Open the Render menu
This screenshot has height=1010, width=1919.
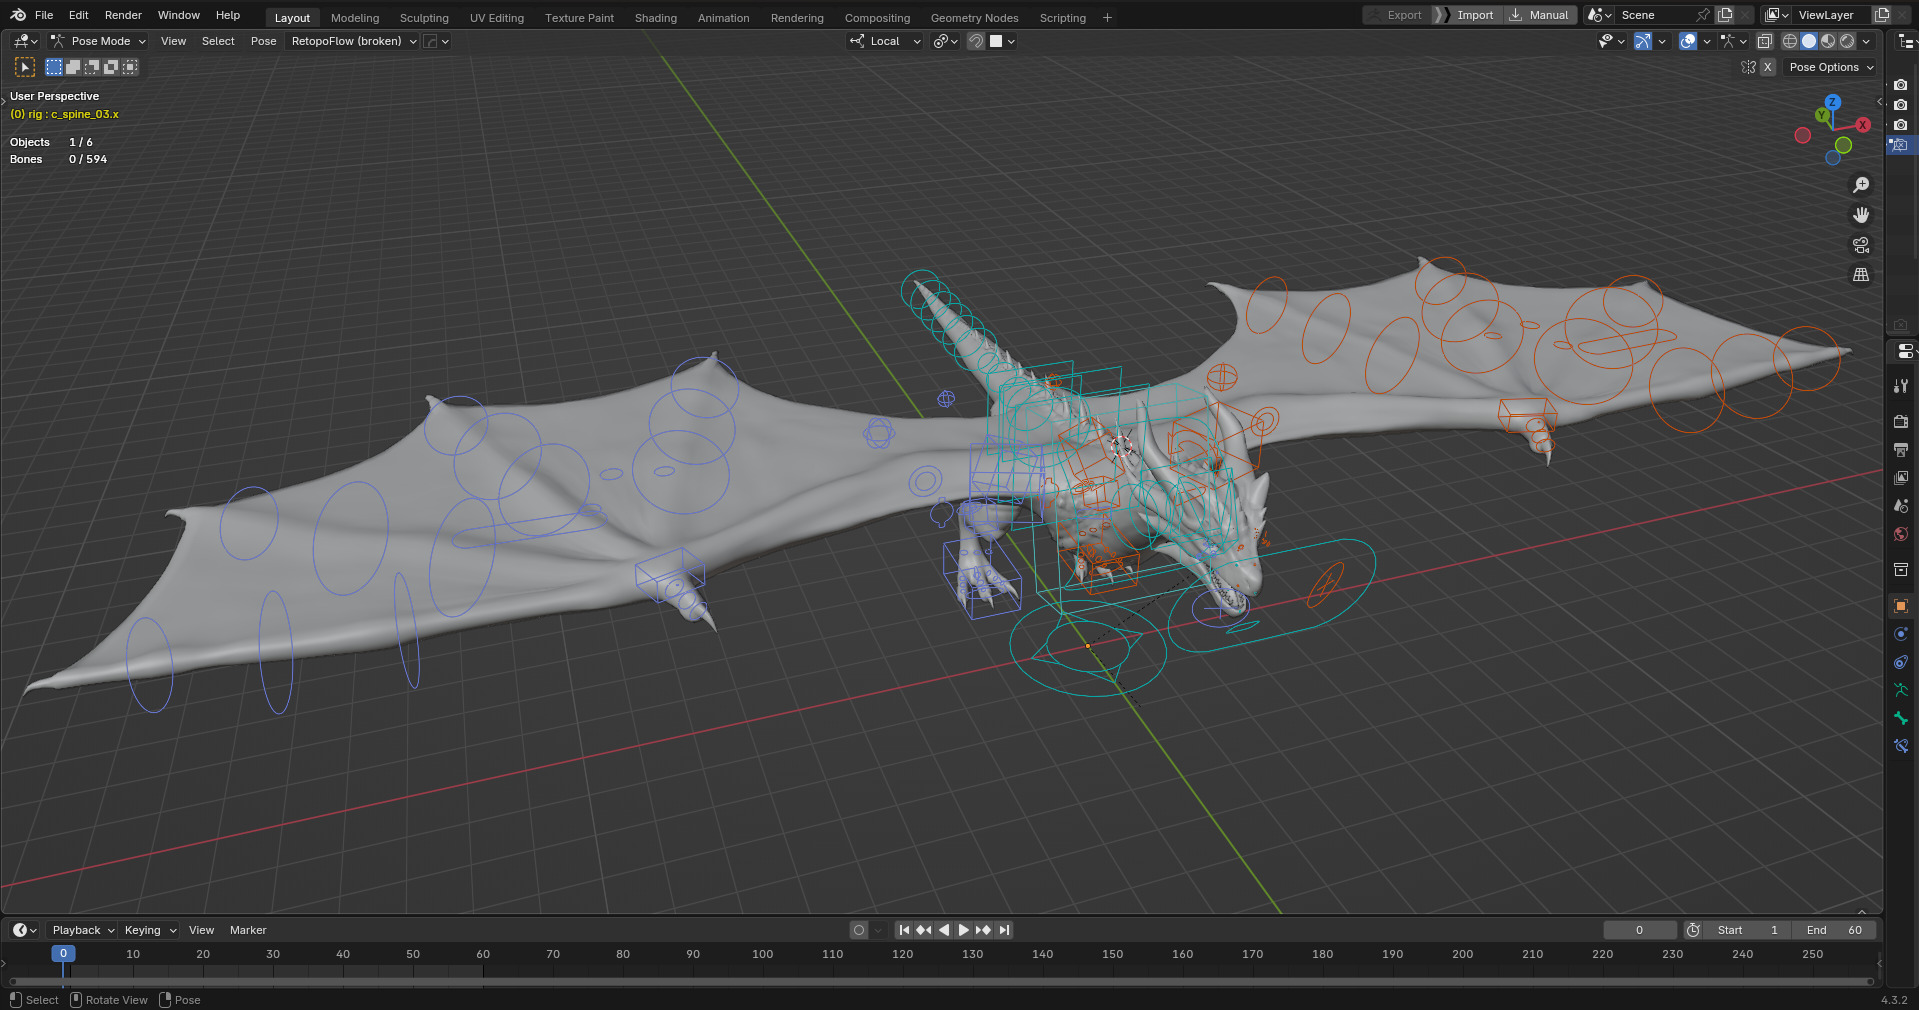tap(123, 15)
